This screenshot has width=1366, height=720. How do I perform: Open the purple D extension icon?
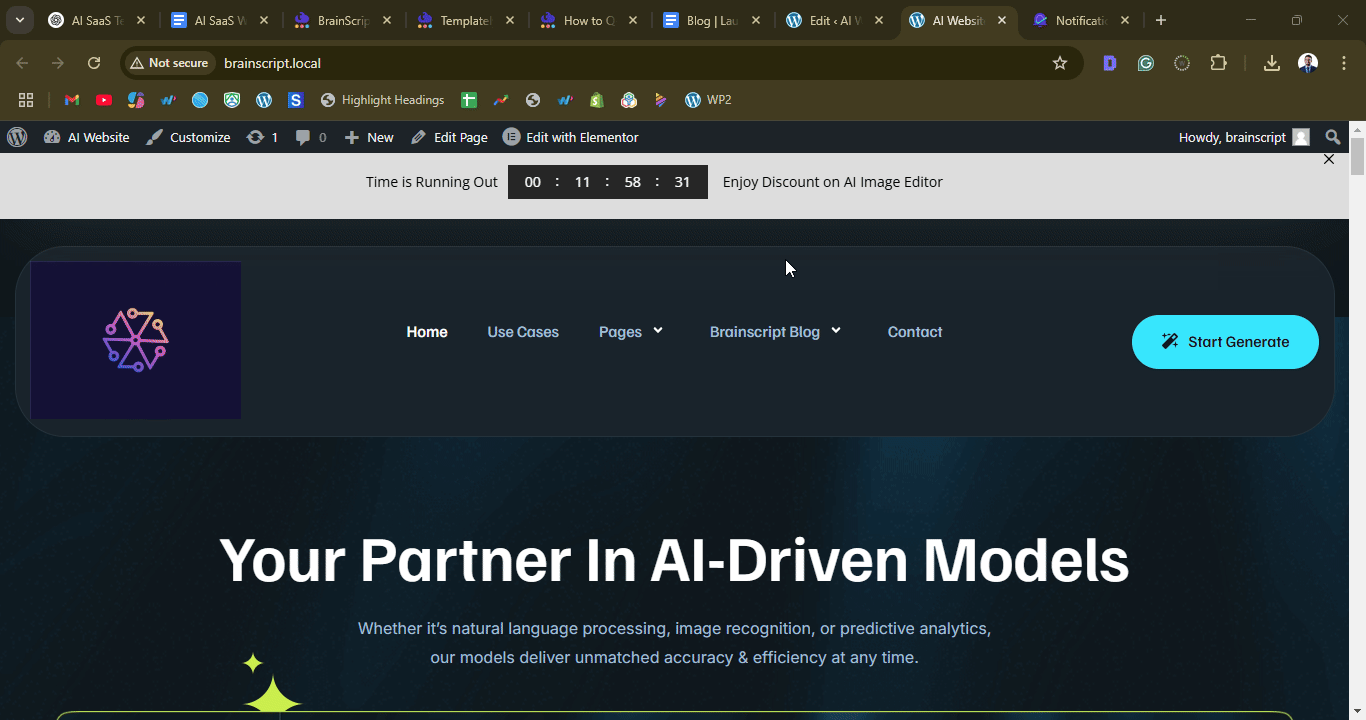click(1110, 63)
